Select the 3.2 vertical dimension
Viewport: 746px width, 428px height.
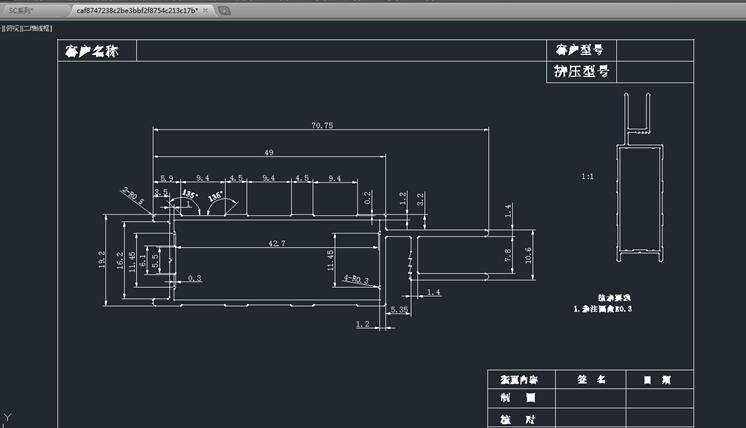[420, 199]
